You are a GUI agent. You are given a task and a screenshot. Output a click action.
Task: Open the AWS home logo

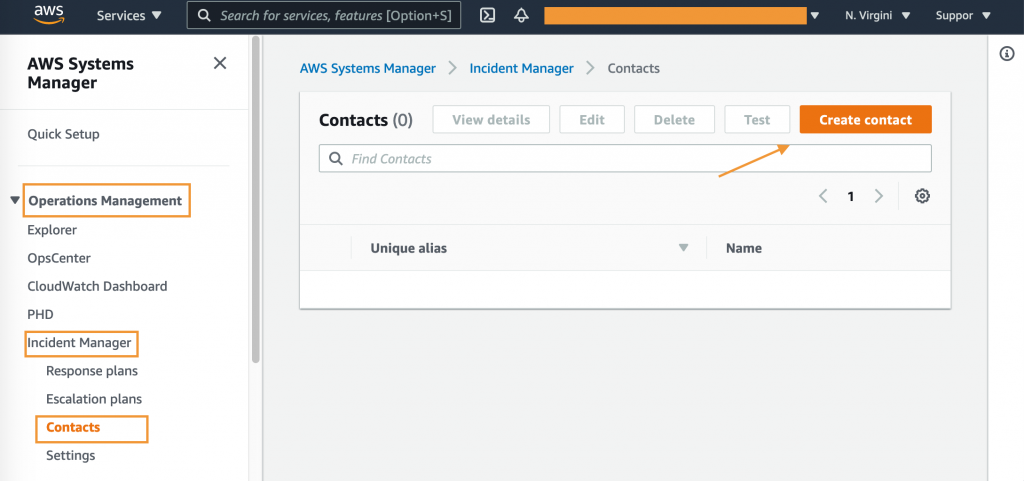48,14
